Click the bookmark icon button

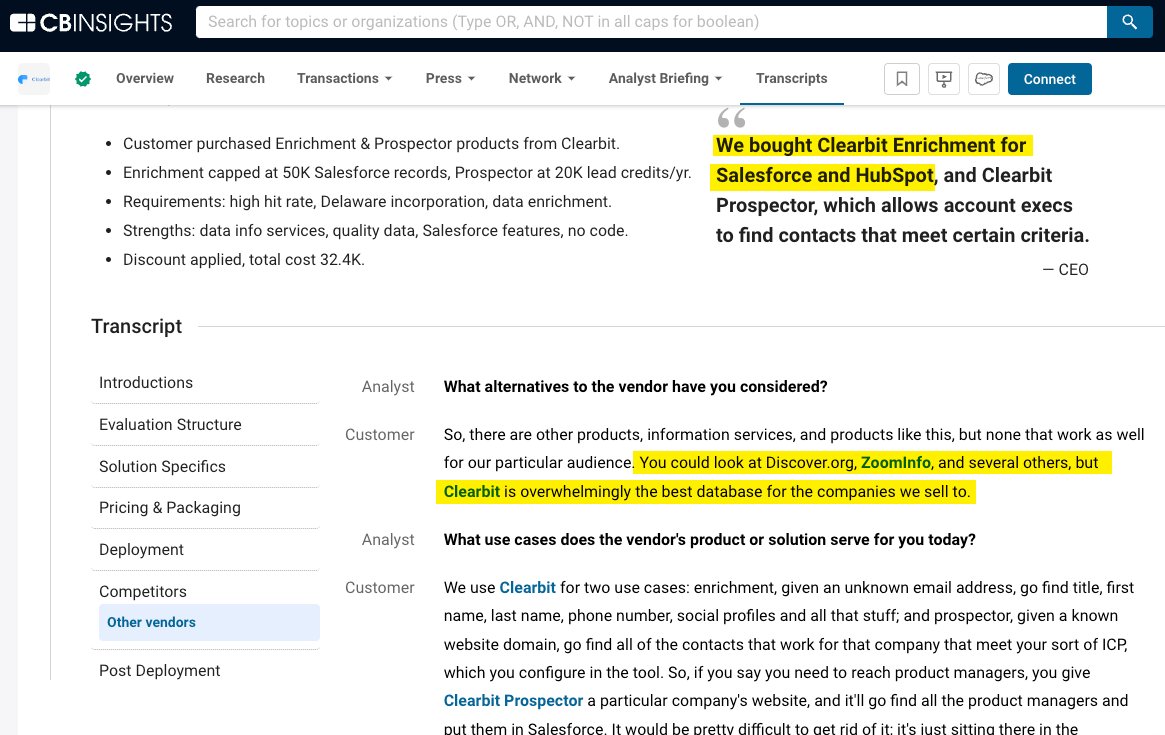[x=902, y=79]
